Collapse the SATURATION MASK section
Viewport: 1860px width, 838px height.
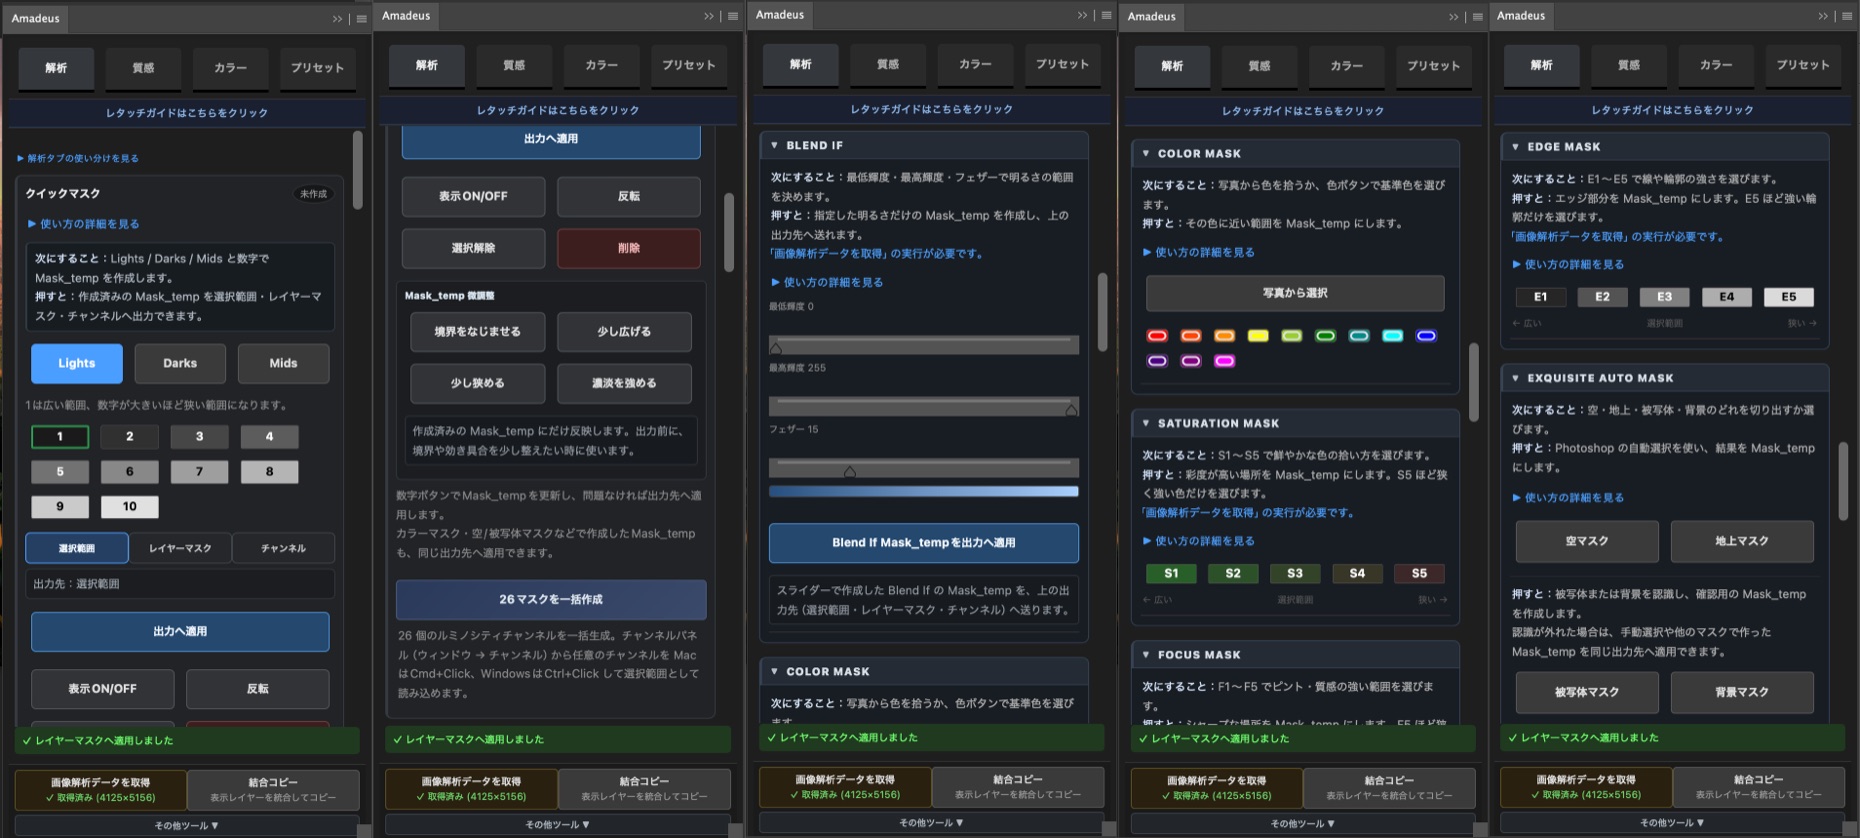(1295, 423)
